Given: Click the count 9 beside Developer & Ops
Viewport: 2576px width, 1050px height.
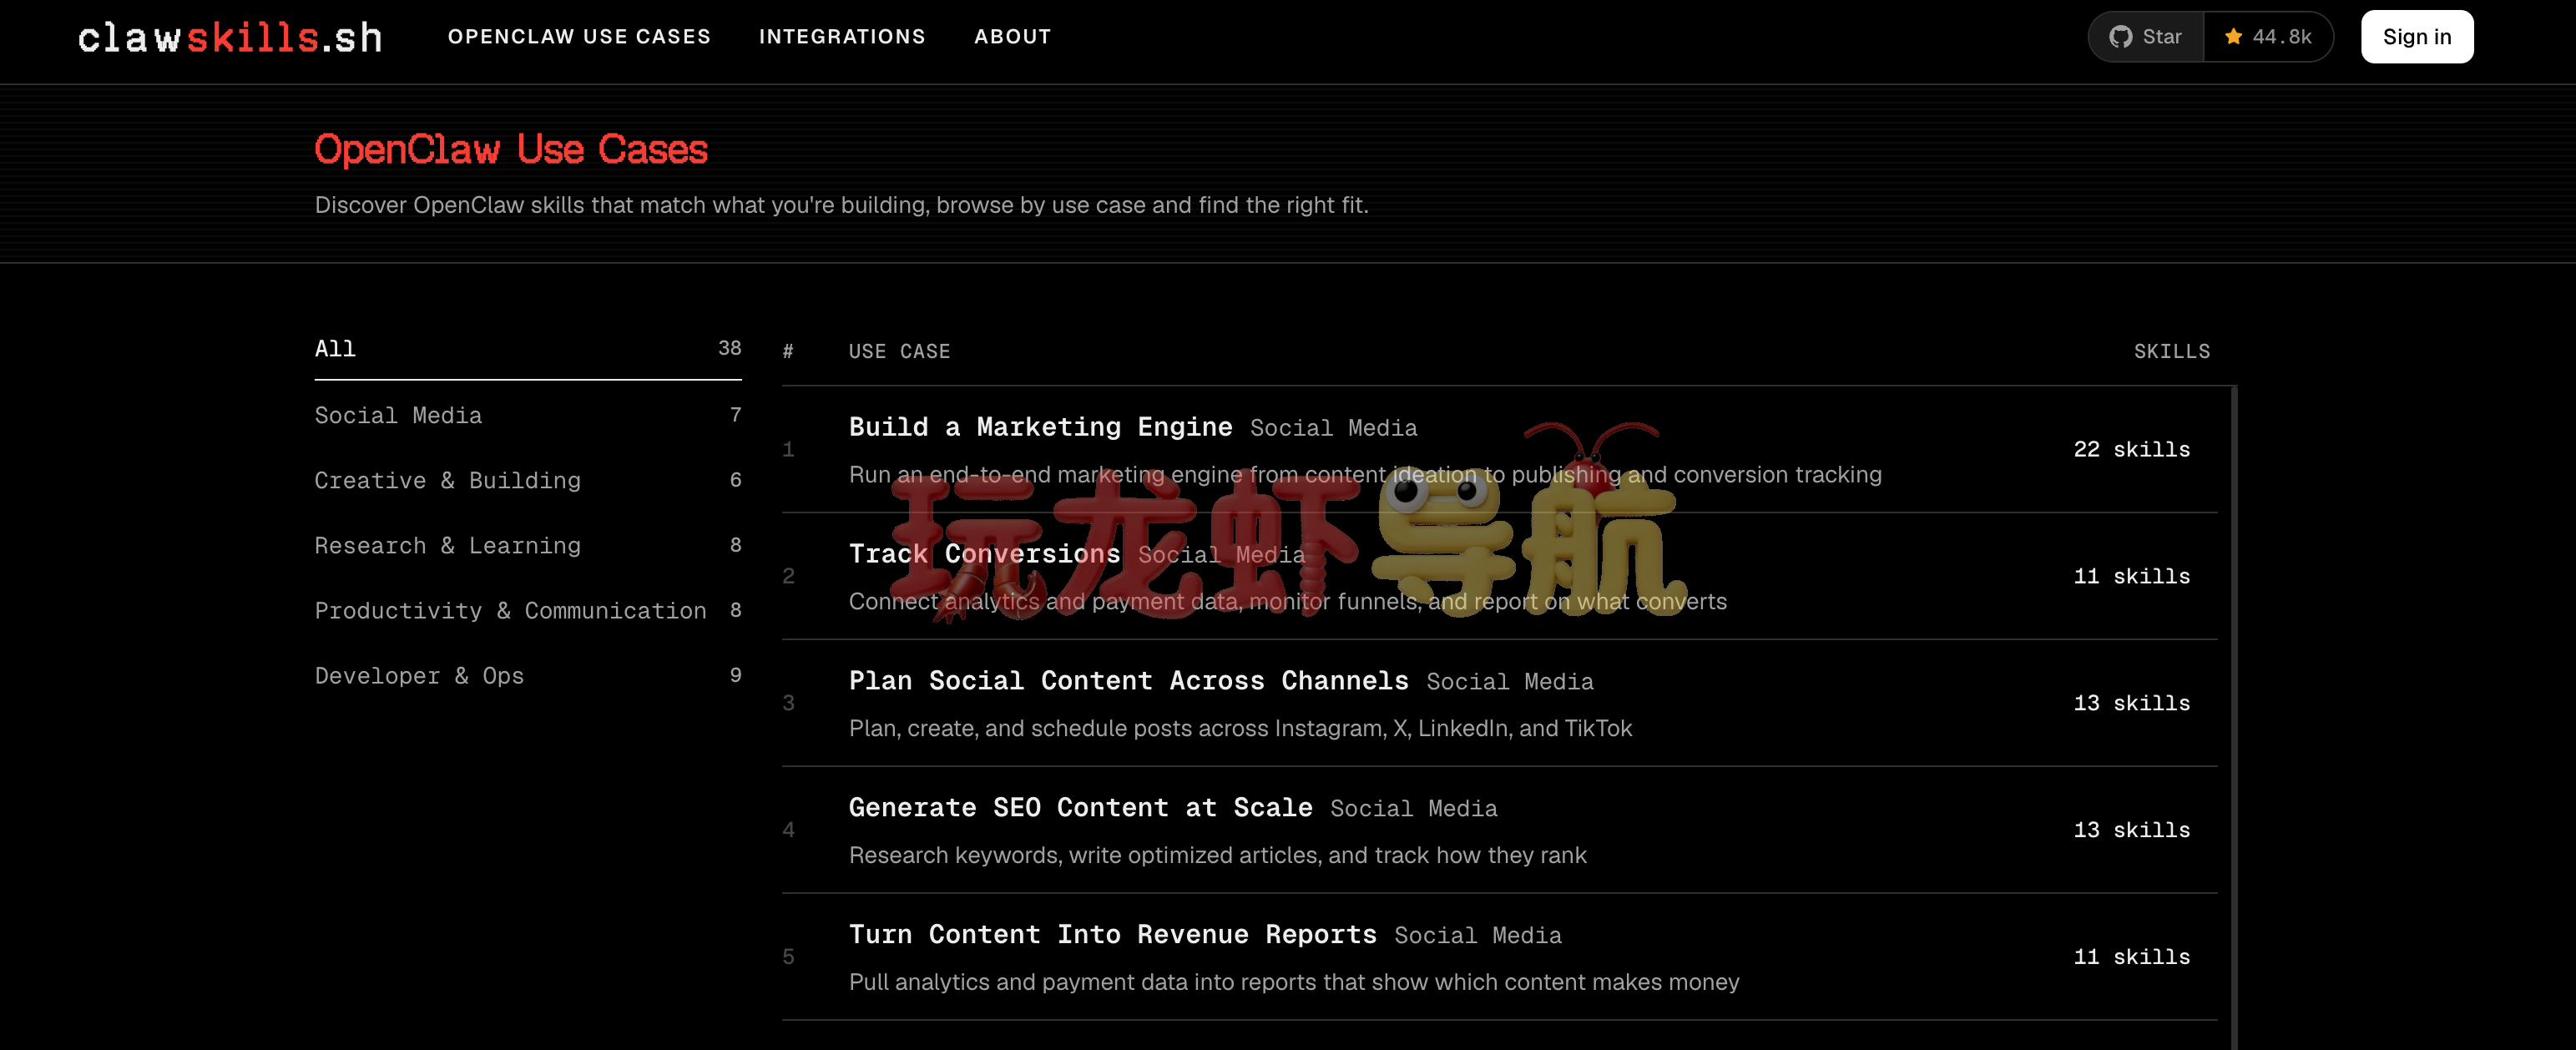Looking at the screenshot, I should point(735,675).
